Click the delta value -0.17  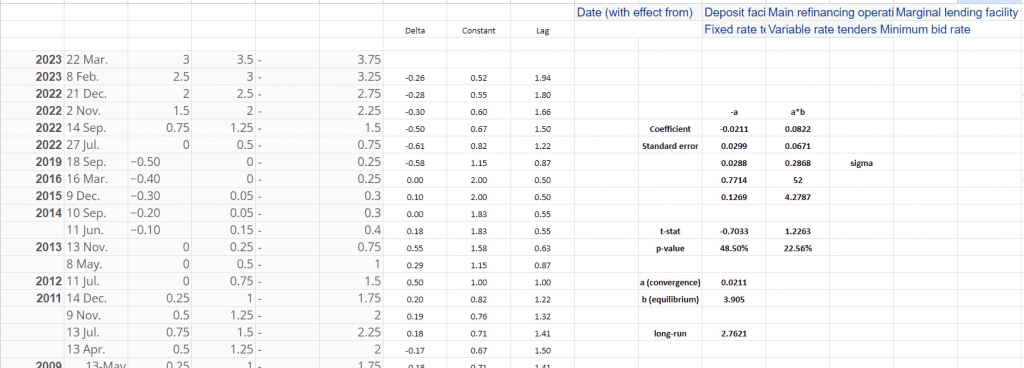pos(415,350)
